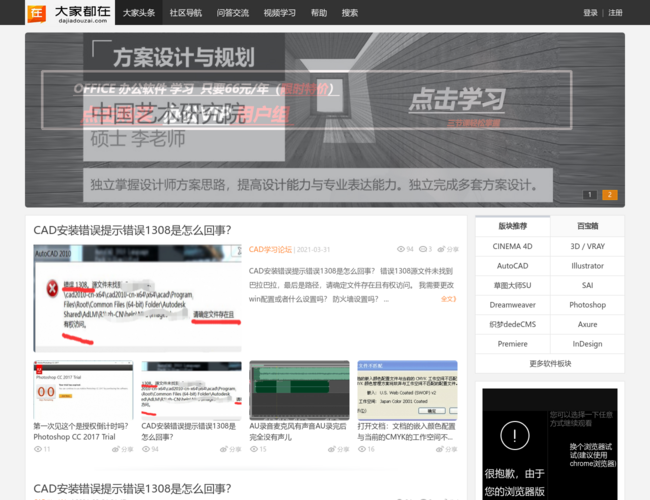Open the 视频学习 menu item
The image size is (650, 500).
279,13
